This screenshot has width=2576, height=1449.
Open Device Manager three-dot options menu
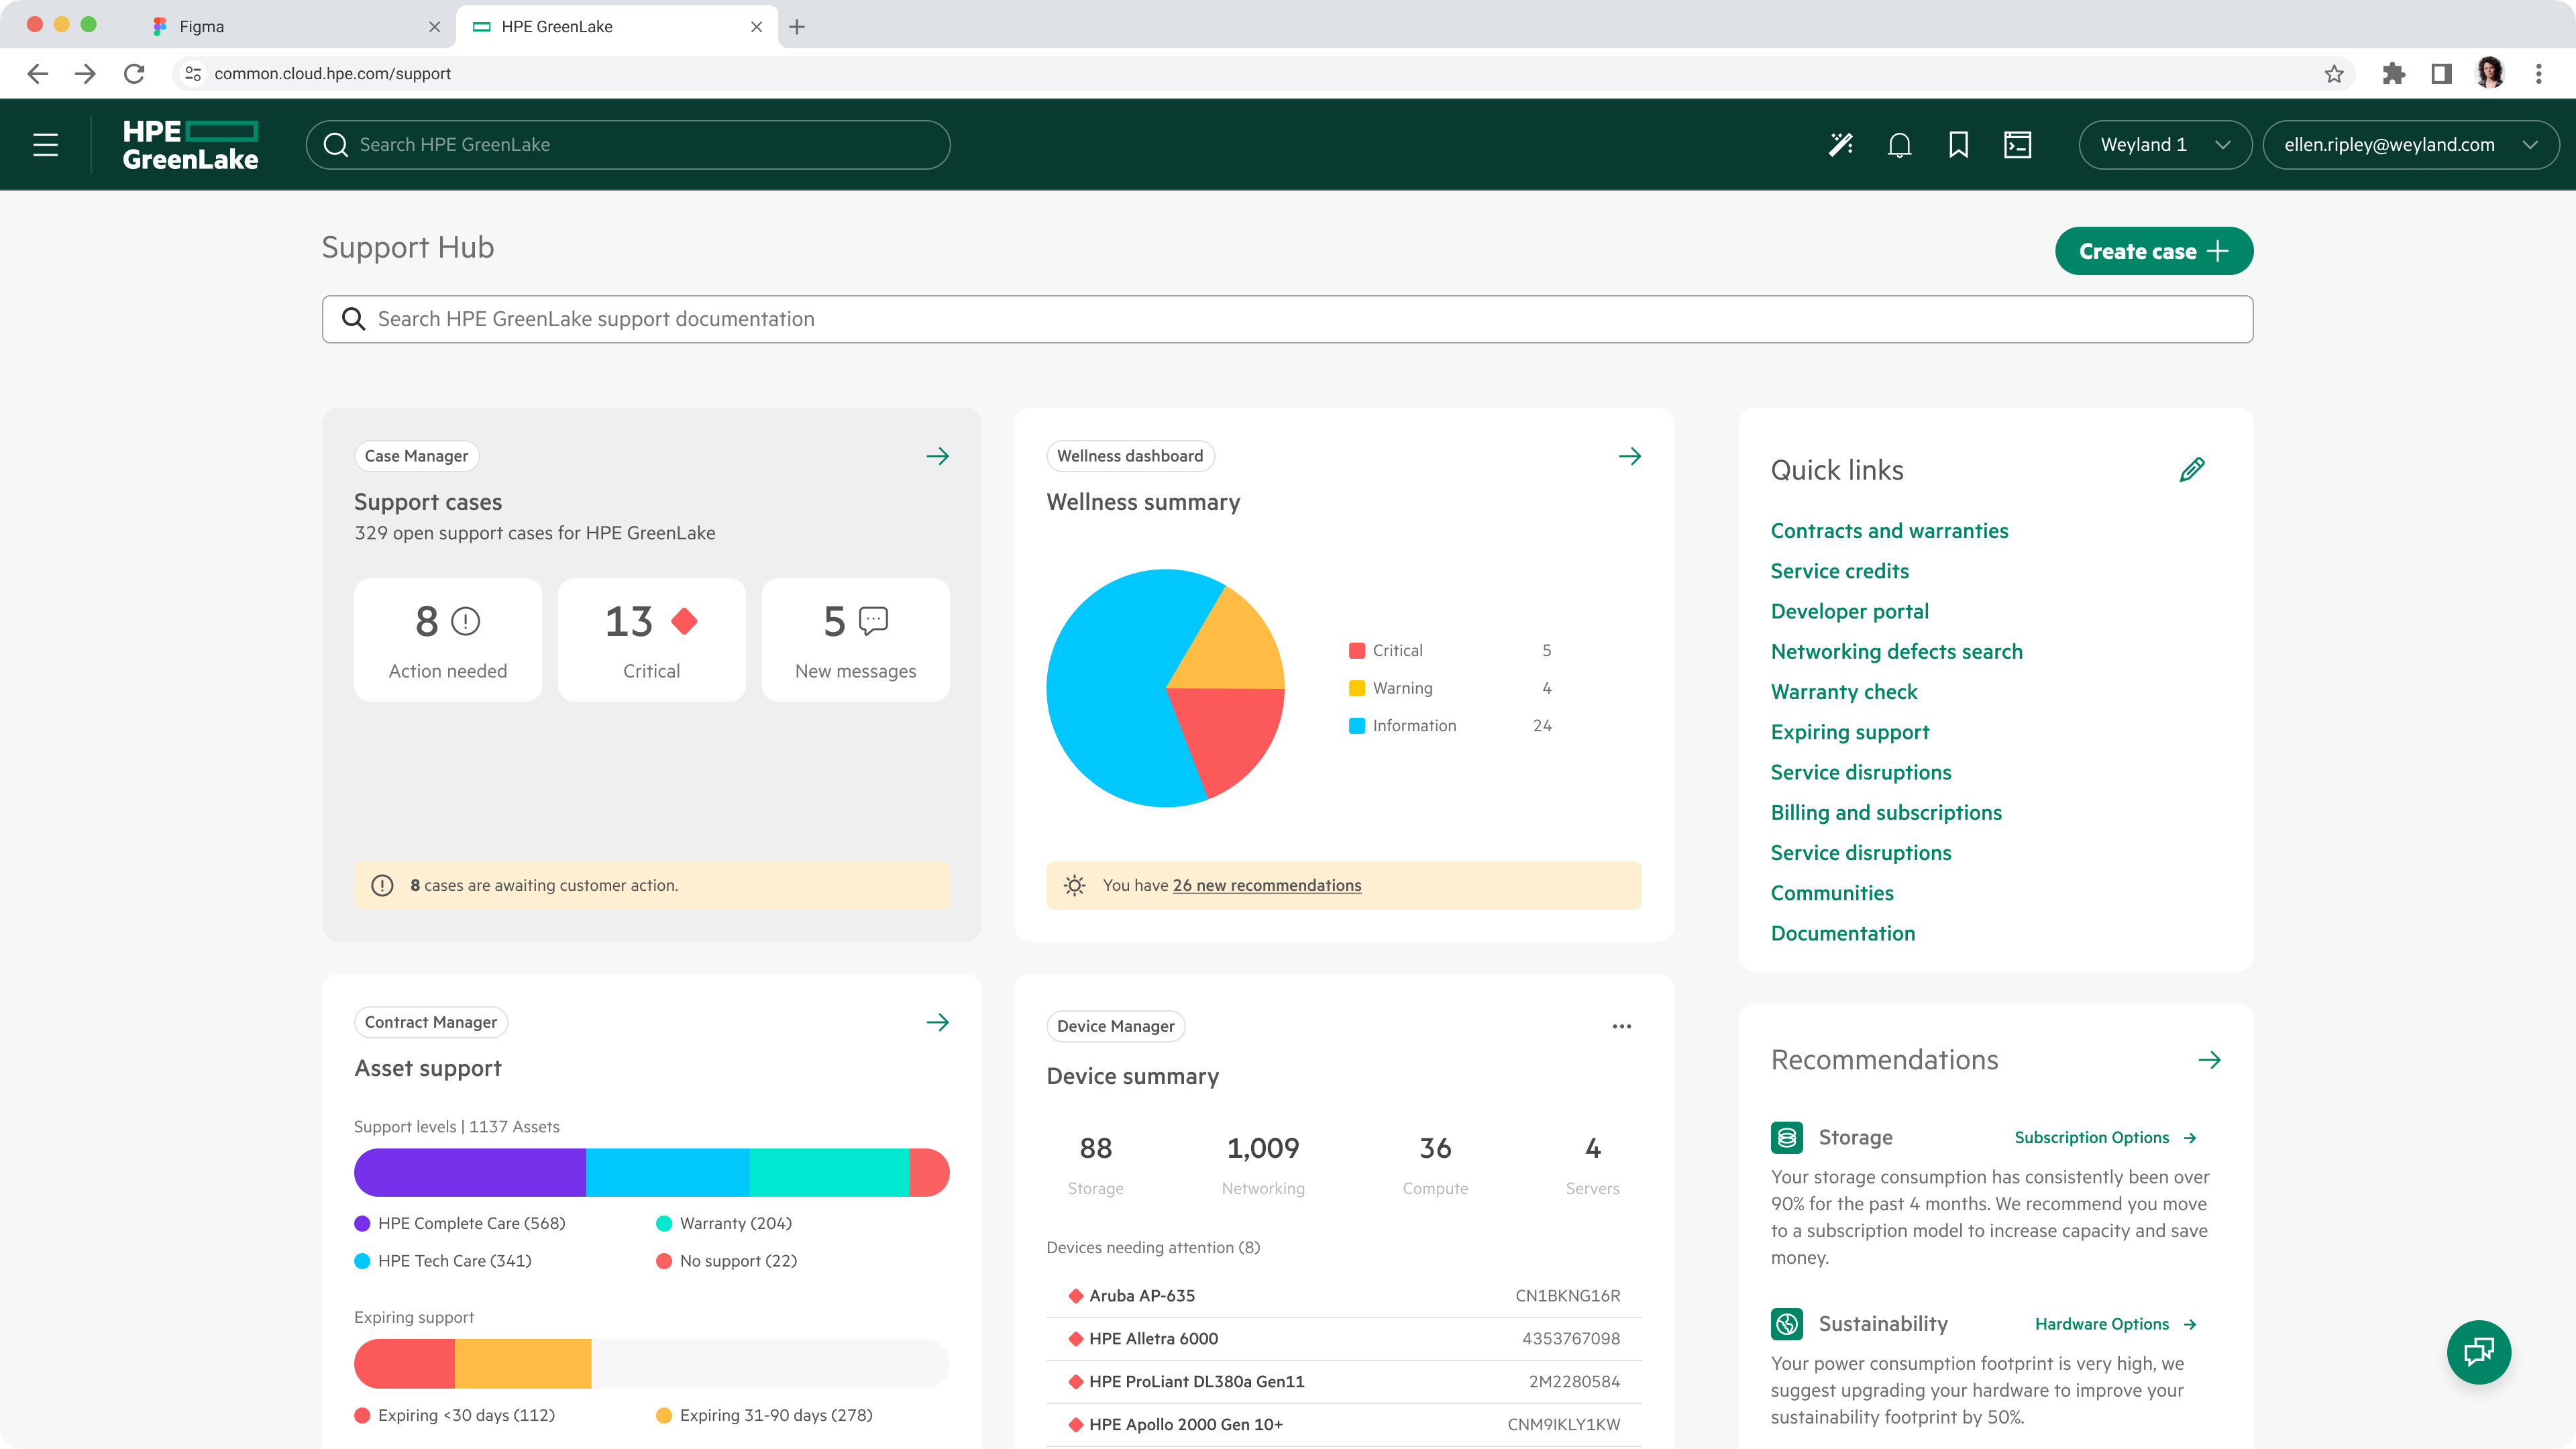[x=1621, y=1026]
